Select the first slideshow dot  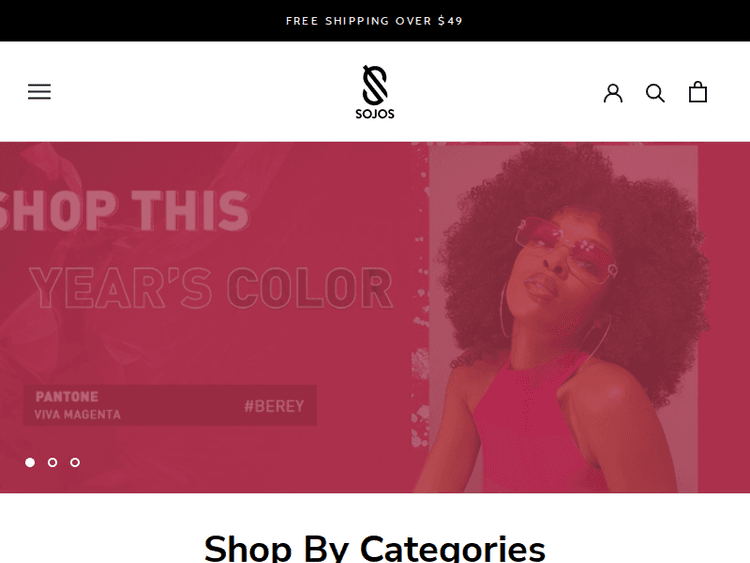pos(30,462)
